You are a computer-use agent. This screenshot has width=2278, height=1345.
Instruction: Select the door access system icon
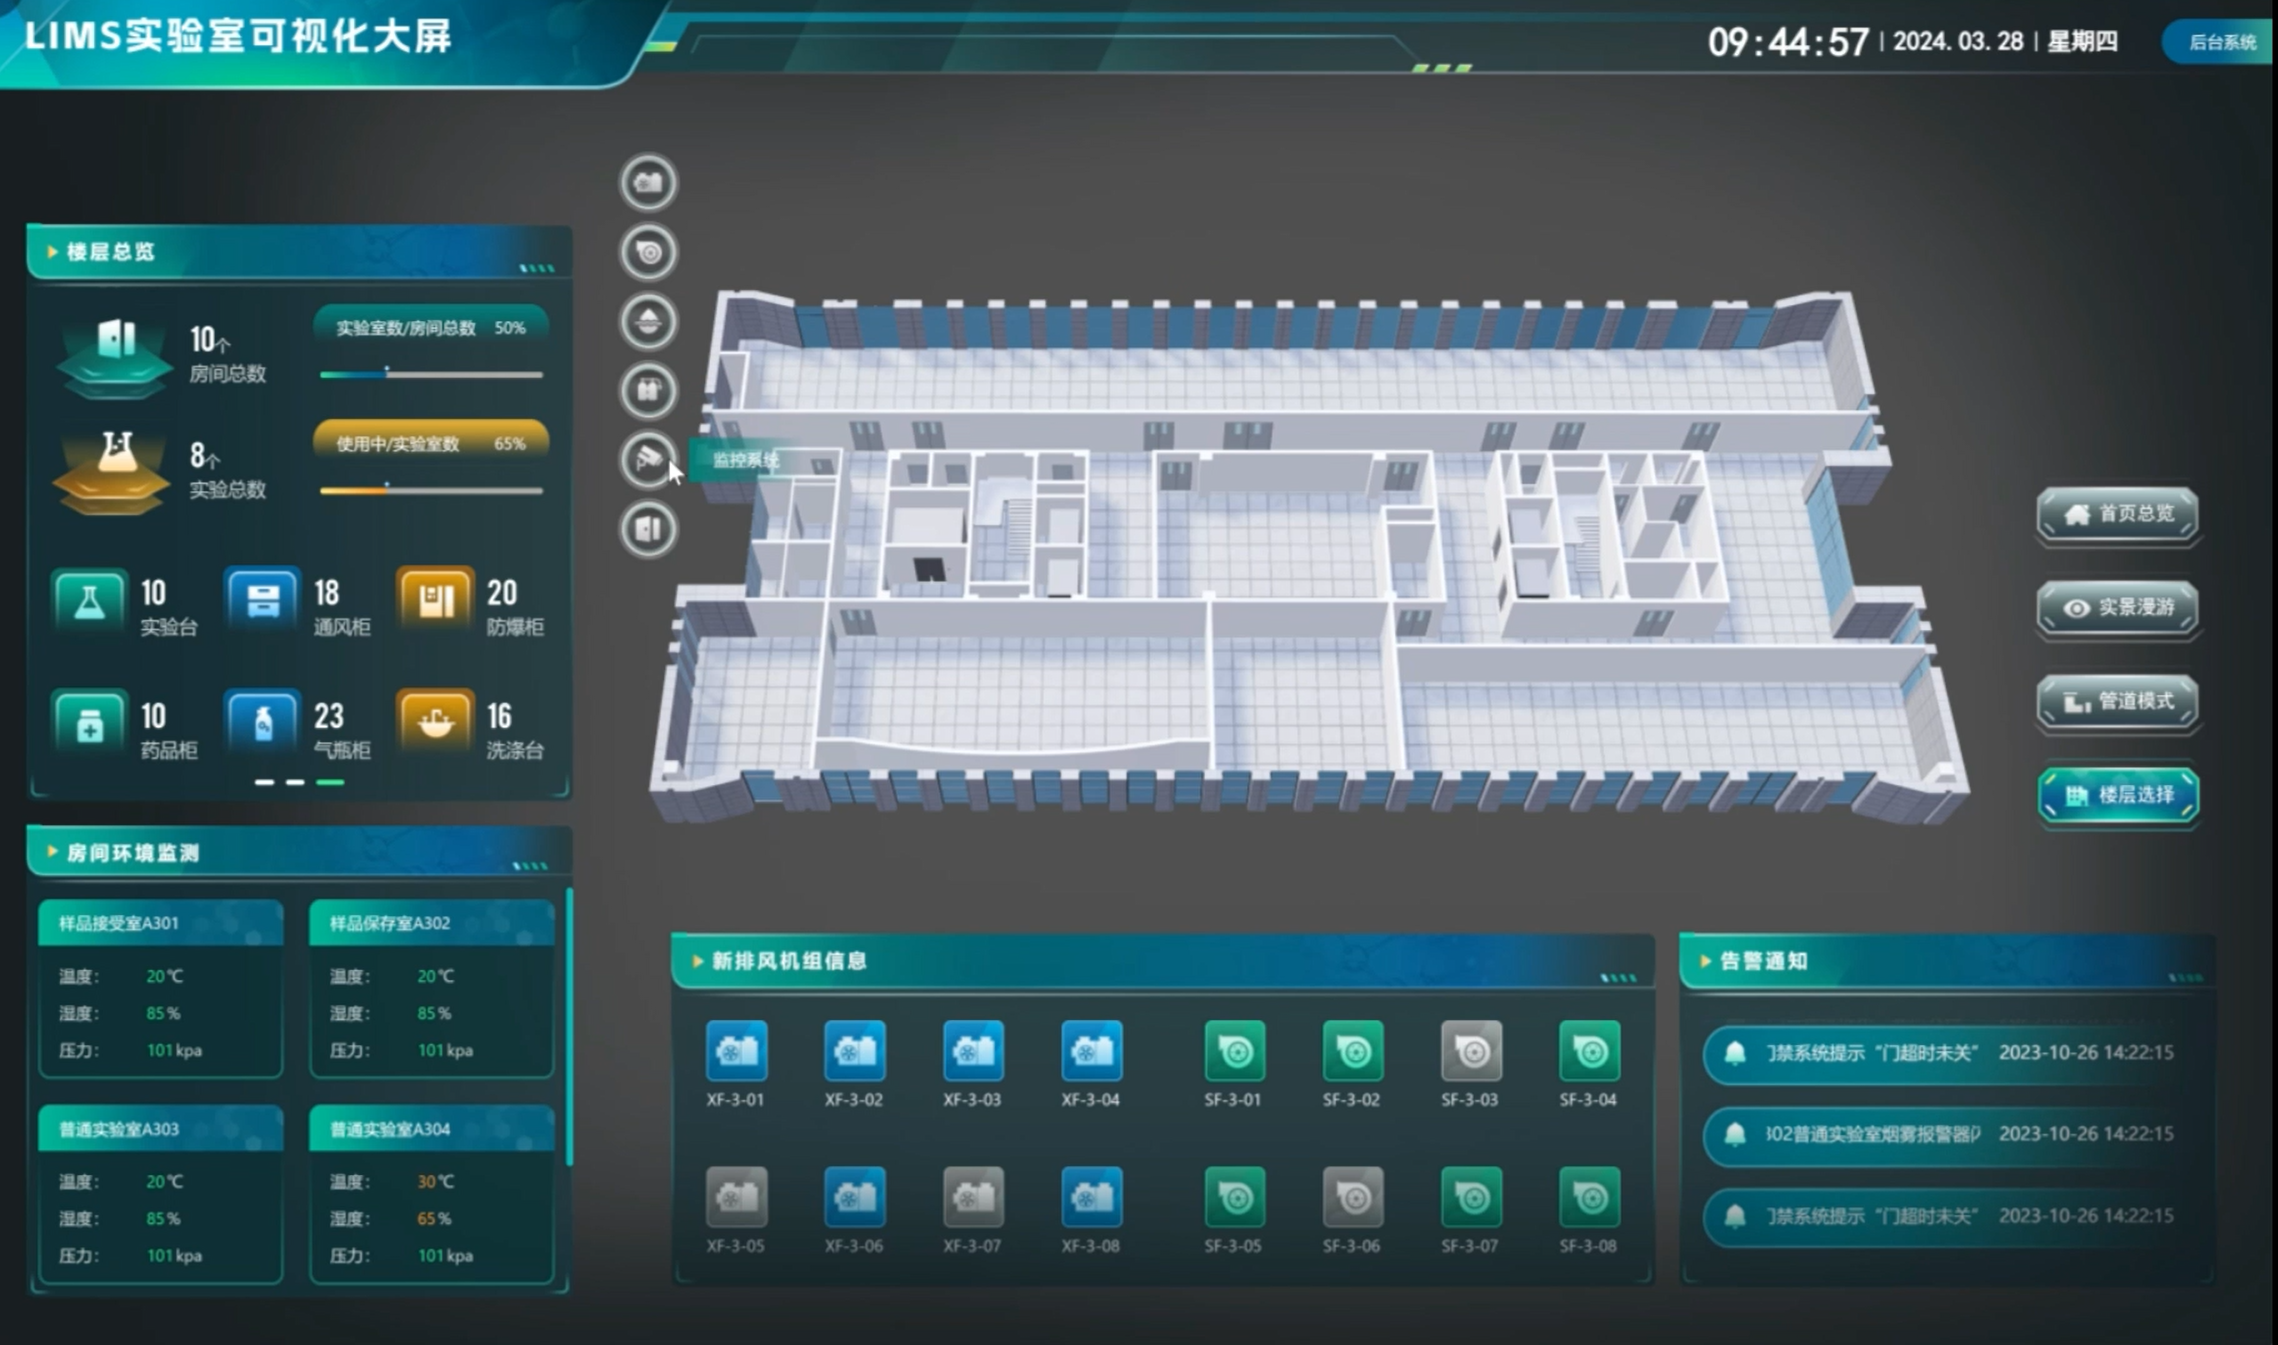click(648, 528)
